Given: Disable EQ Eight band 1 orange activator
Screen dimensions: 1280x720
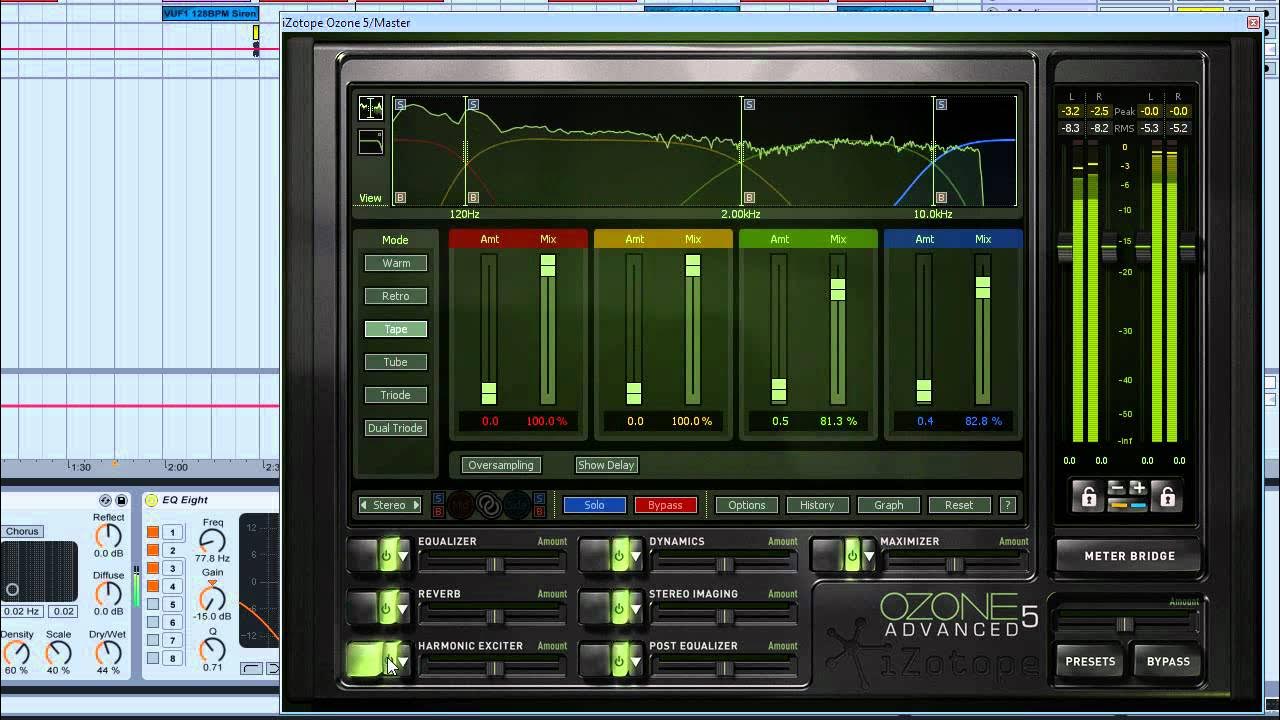Looking at the screenshot, I should (x=153, y=532).
